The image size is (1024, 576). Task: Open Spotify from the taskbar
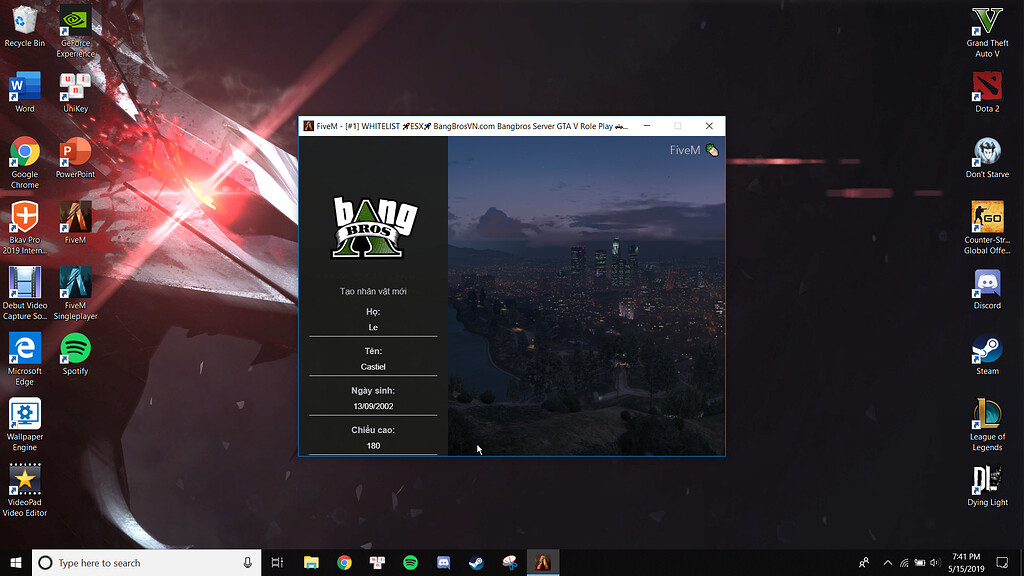click(x=410, y=562)
